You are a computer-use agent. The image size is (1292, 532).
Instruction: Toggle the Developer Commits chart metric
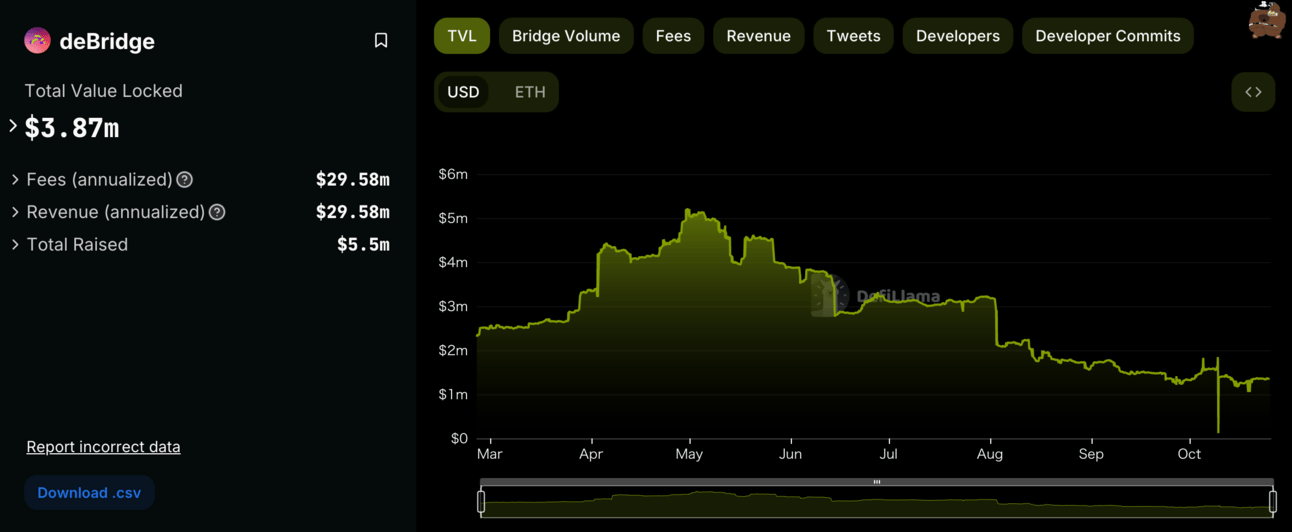coord(1108,36)
